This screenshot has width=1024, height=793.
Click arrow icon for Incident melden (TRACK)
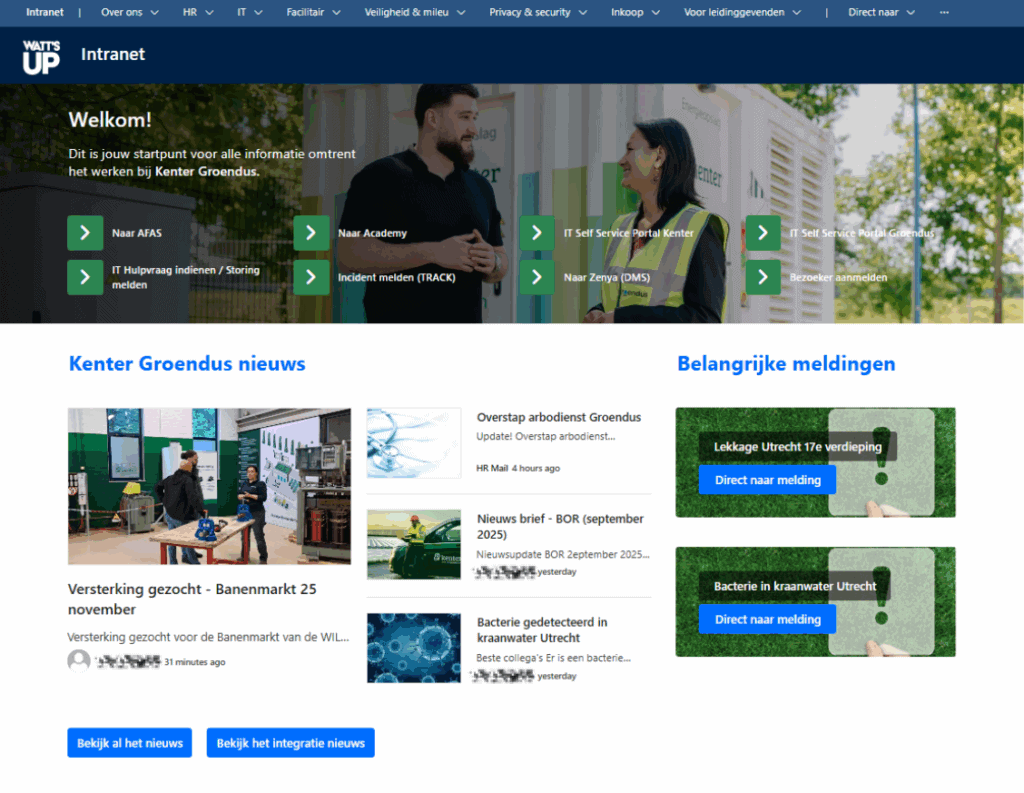pos(311,277)
